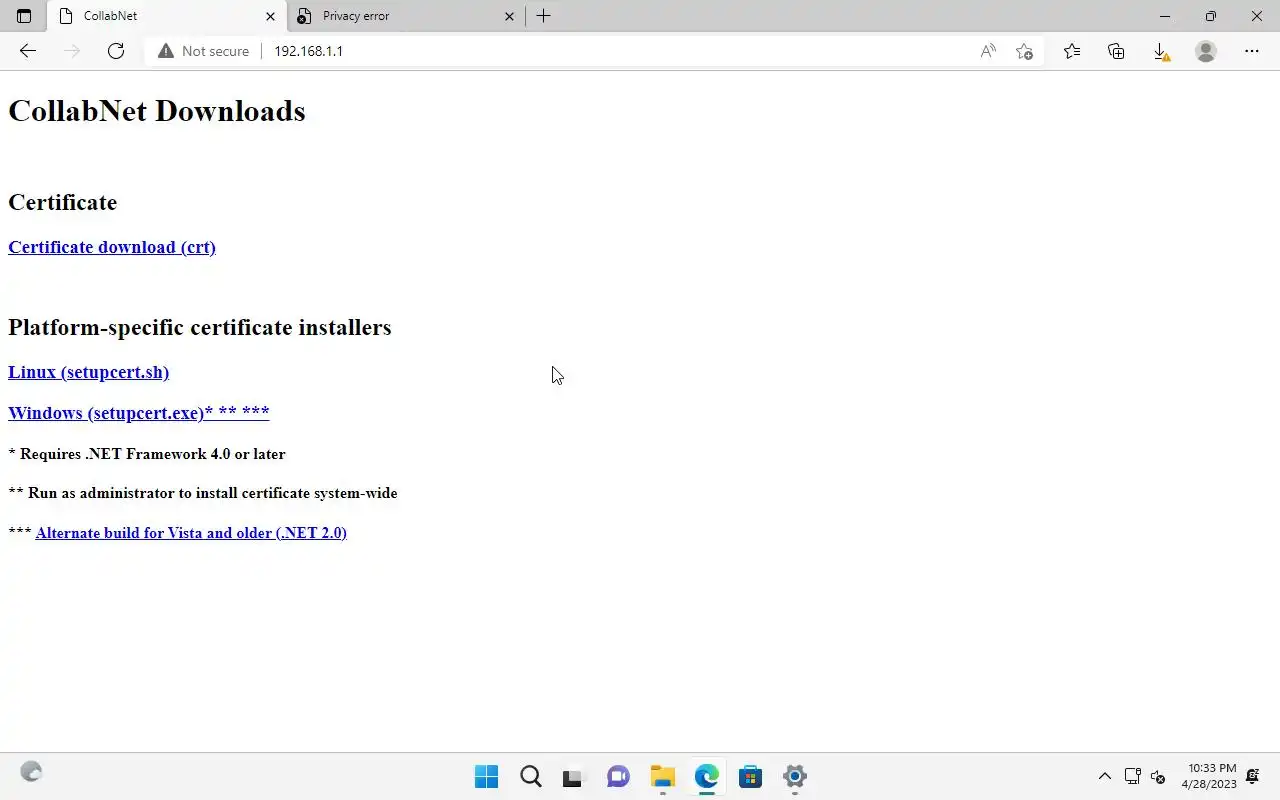Open the Windows Start menu
This screenshot has width=1280, height=800.
pos(486,777)
